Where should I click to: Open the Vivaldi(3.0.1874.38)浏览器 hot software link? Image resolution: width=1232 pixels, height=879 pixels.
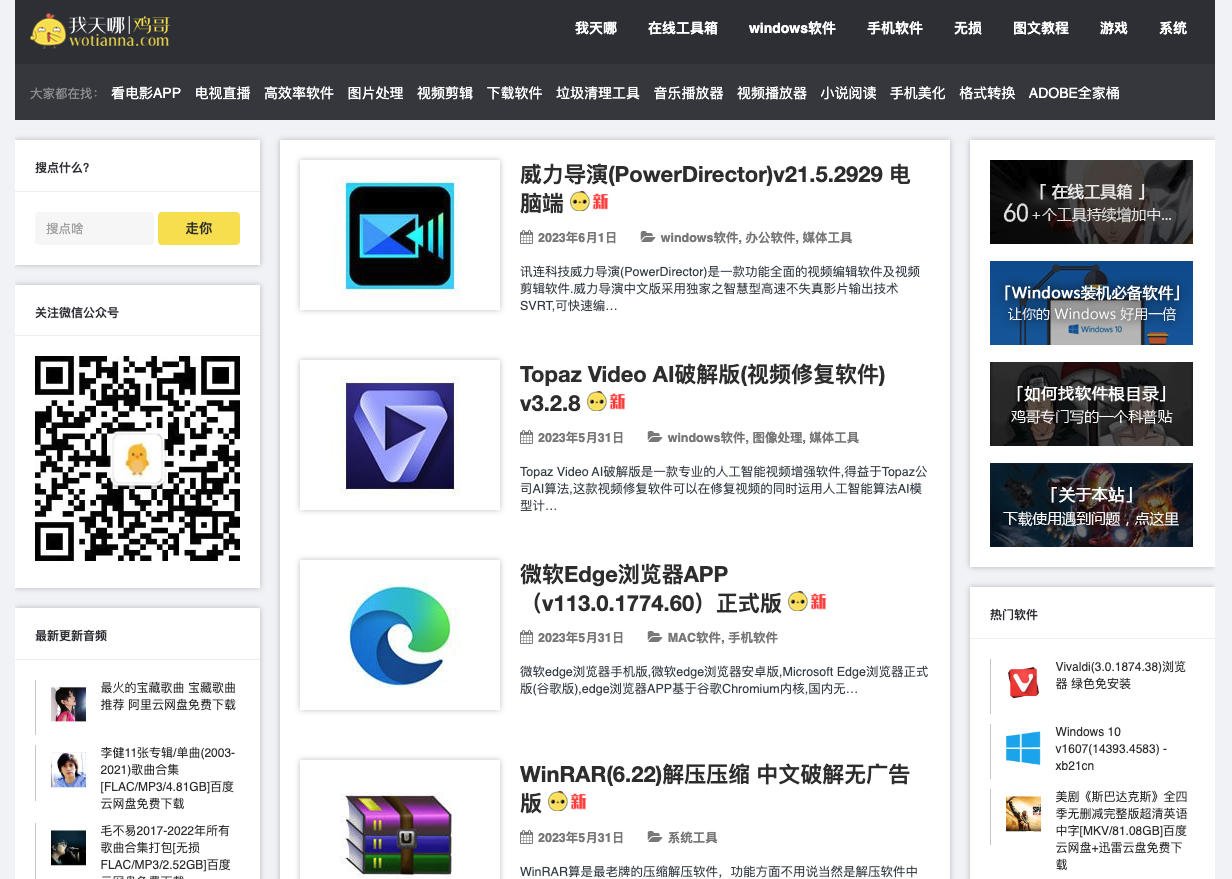point(1121,675)
